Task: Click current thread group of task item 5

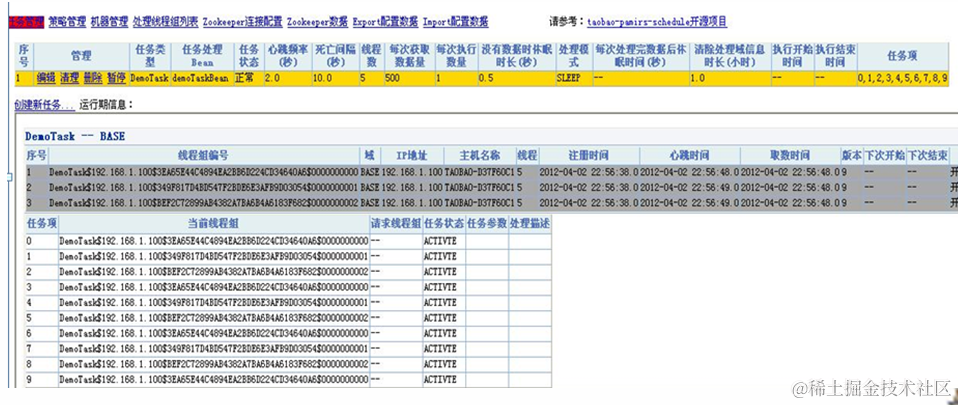Action: pos(214,318)
